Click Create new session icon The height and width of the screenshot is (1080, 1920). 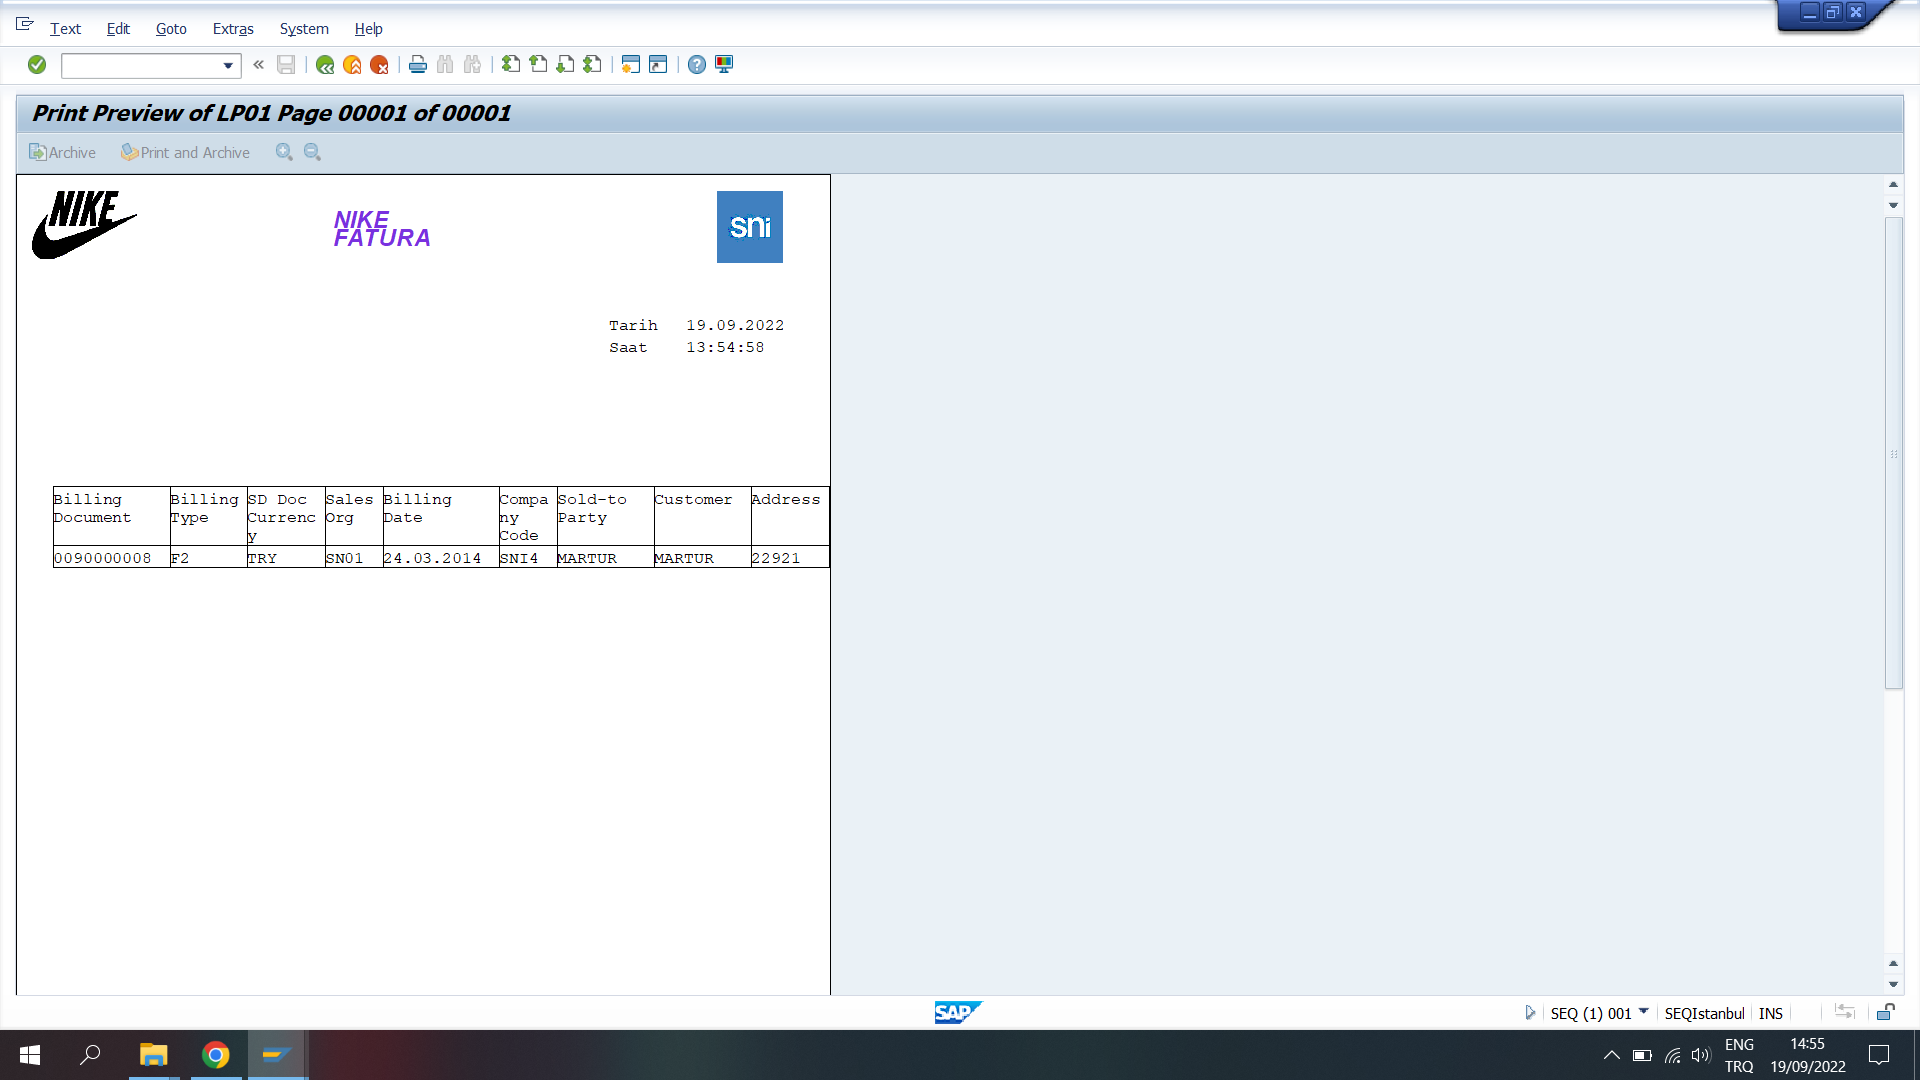[x=630, y=65]
